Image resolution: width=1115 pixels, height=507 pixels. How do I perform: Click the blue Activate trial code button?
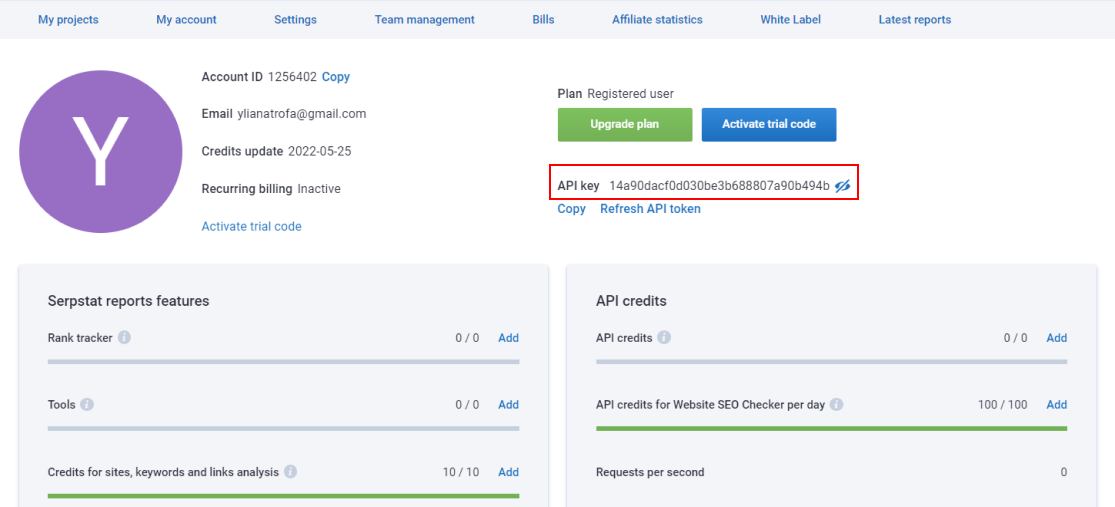pos(769,124)
